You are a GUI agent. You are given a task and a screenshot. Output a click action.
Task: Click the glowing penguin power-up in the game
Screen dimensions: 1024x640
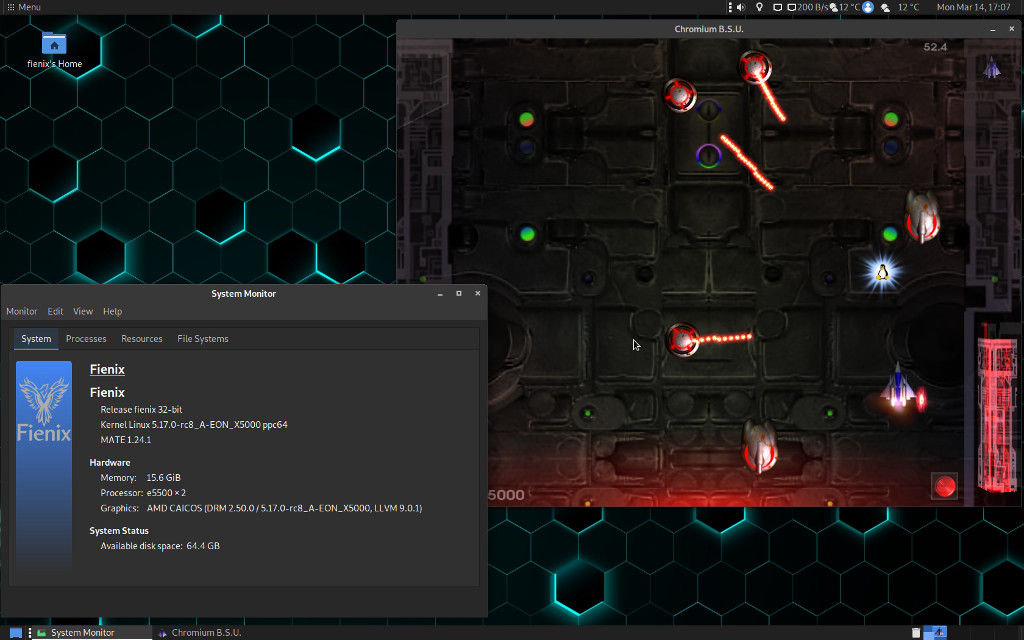(882, 273)
